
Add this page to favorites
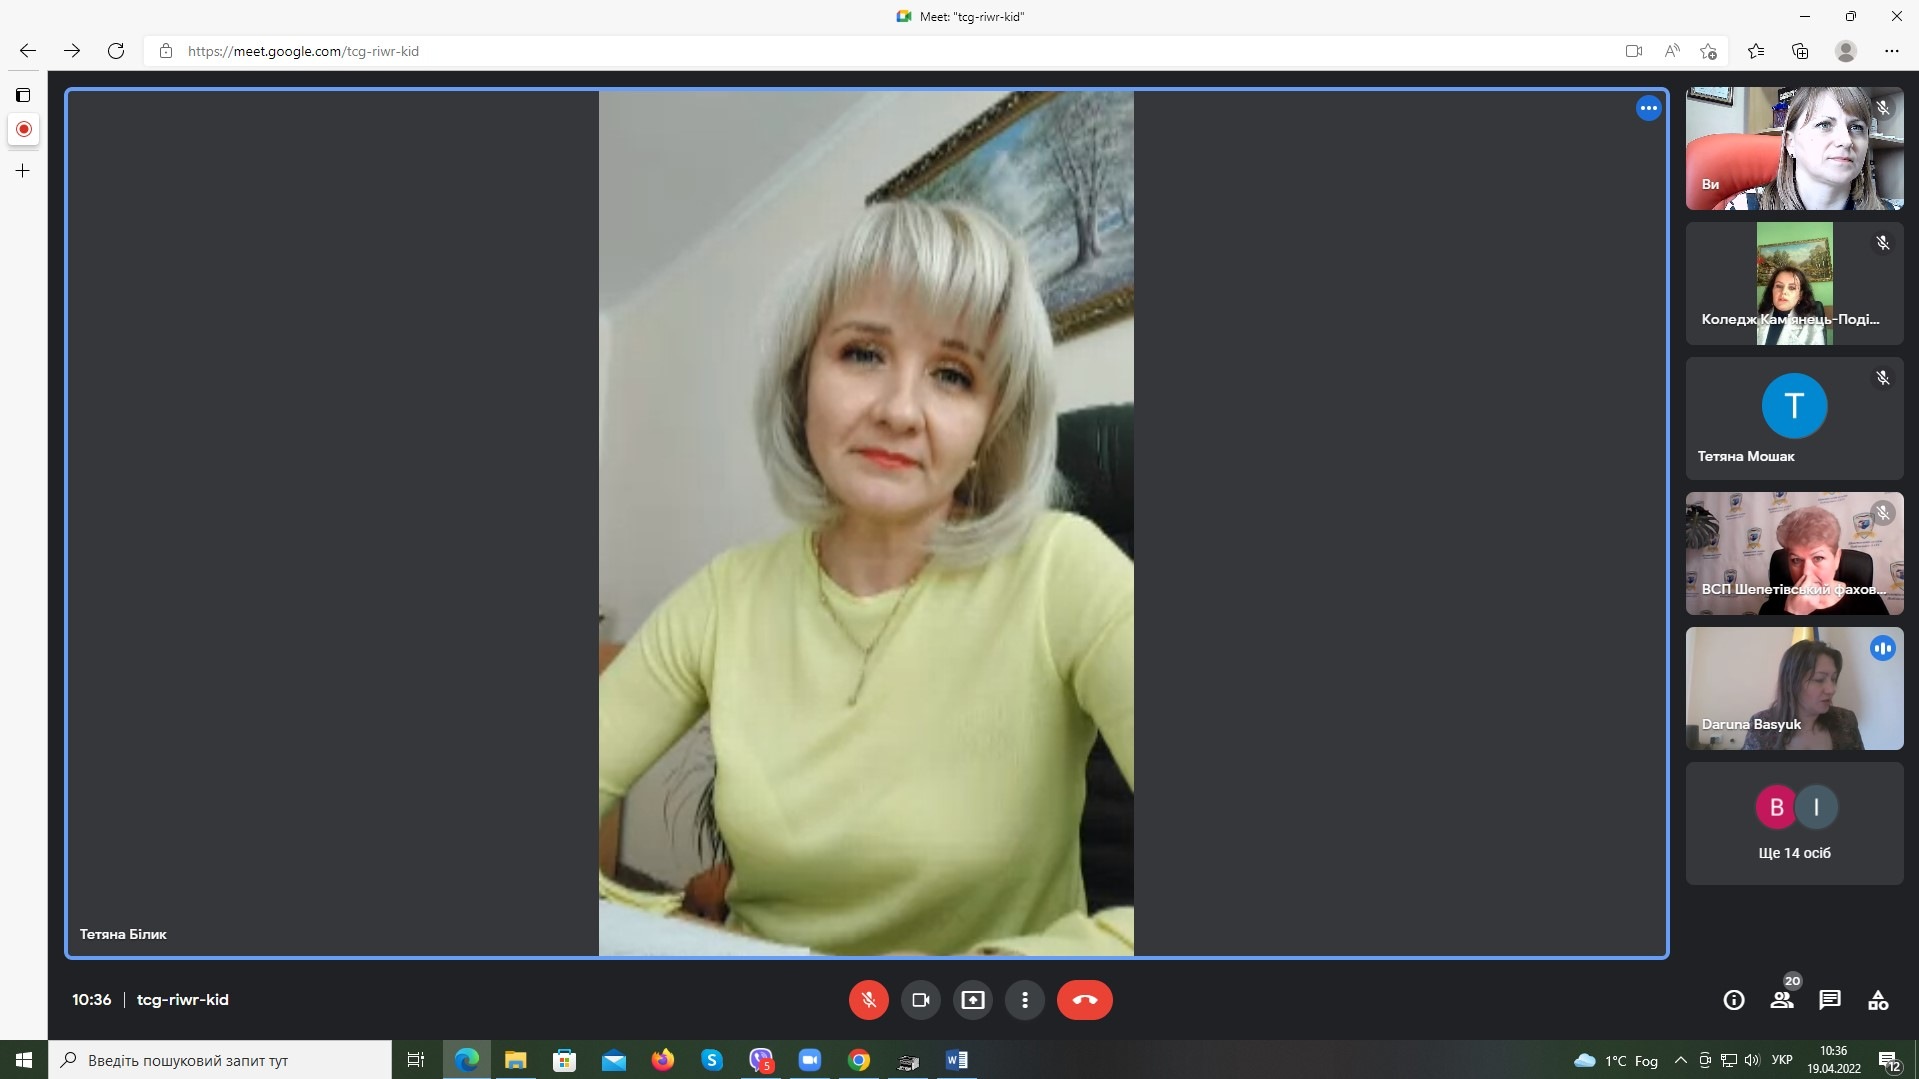pos(1708,51)
